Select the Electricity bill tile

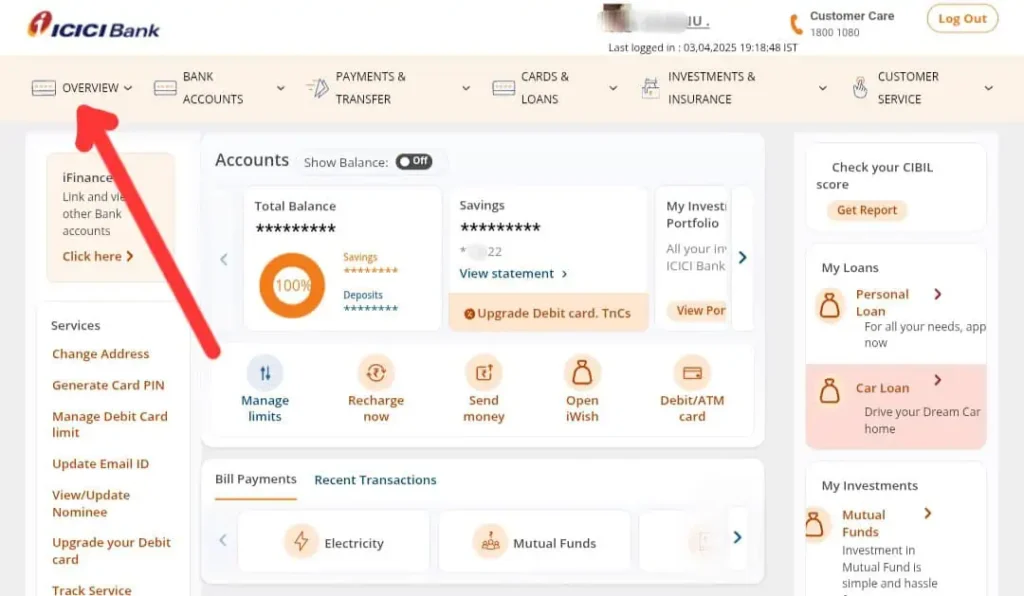tap(334, 541)
